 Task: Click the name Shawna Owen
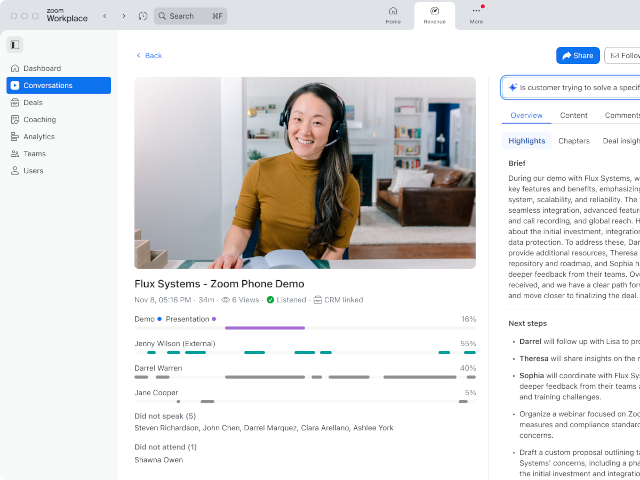[159, 460]
